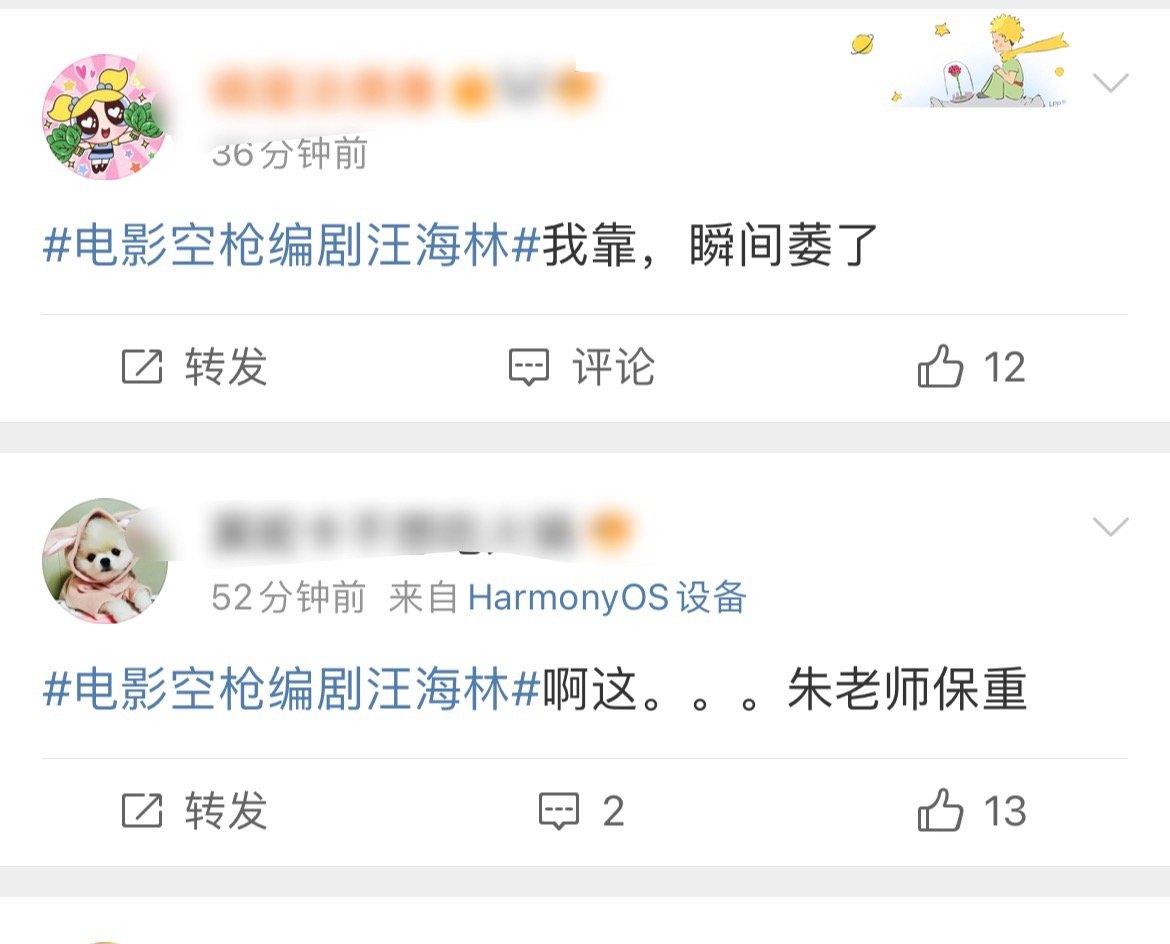Expand the chevron menu on the 36分钟前 post
Screen dimensions: 1170x944
pyautogui.click(x=1110, y=81)
